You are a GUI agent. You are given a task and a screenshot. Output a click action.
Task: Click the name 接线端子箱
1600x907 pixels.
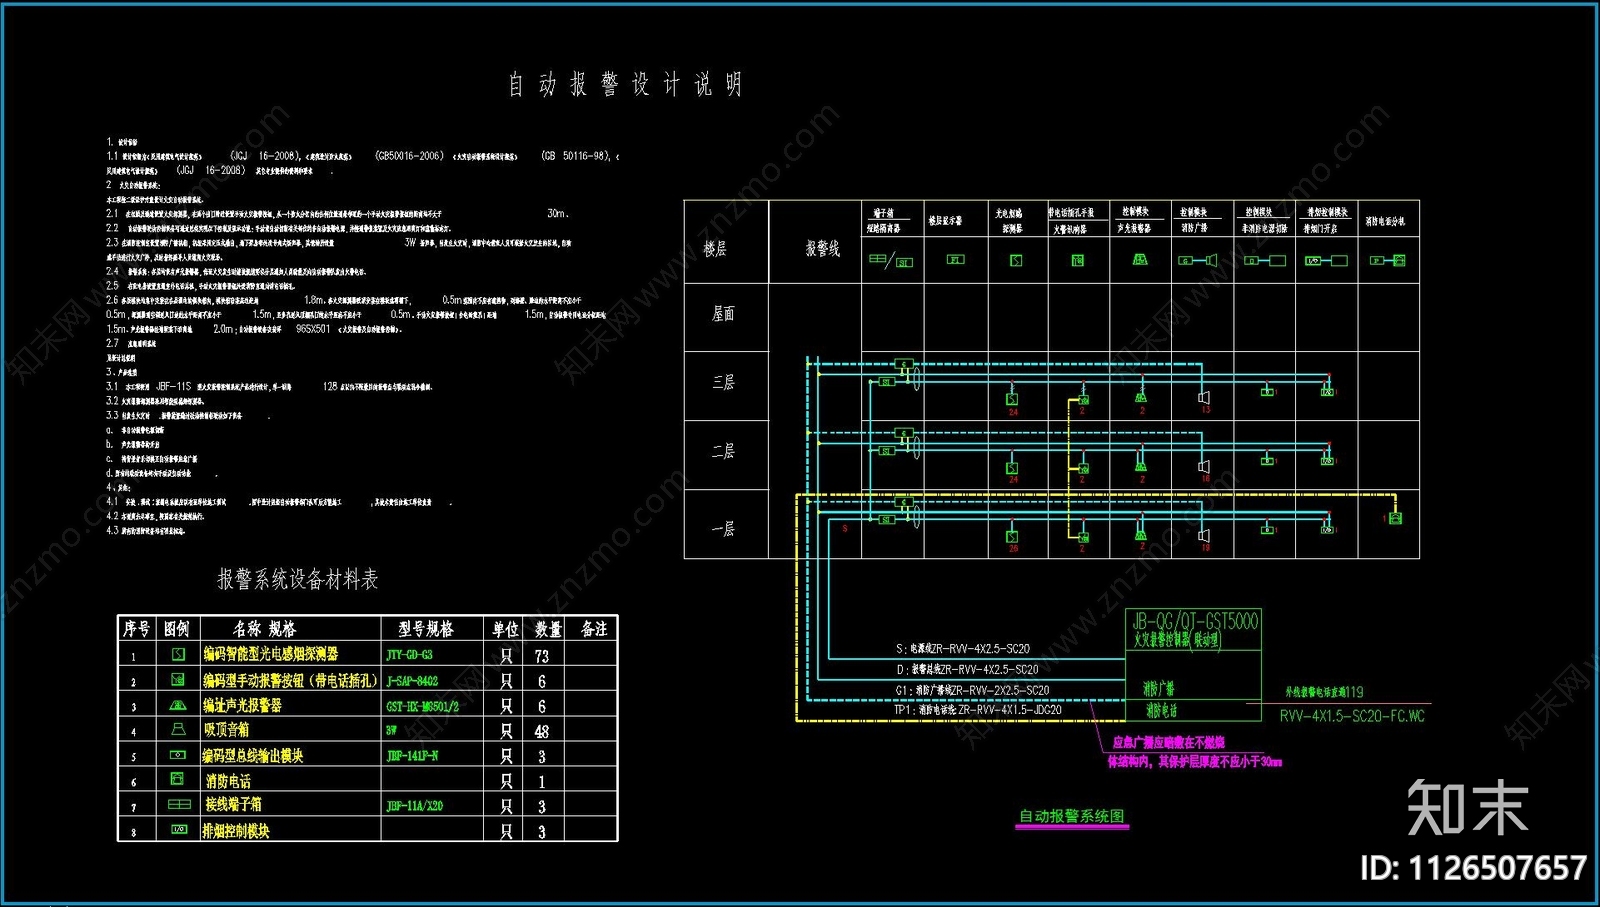click(234, 805)
